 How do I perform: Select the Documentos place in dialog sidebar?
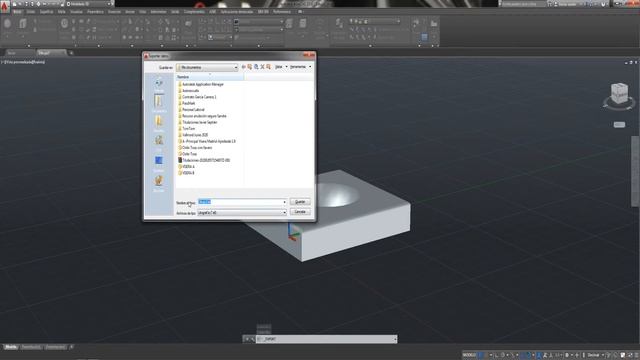(x=159, y=103)
